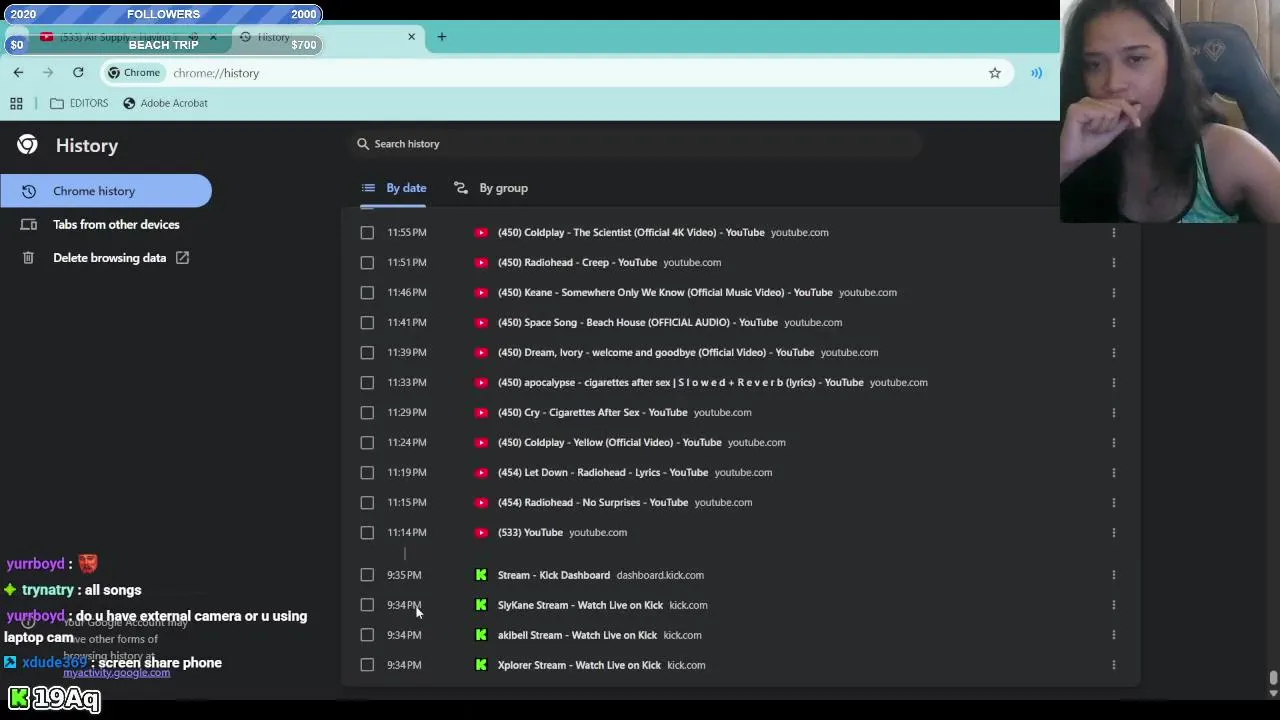The width and height of the screenshot is (1280, 720).
Task: Open akibell Stream Watch Live link
Action: tap(577, 635)
